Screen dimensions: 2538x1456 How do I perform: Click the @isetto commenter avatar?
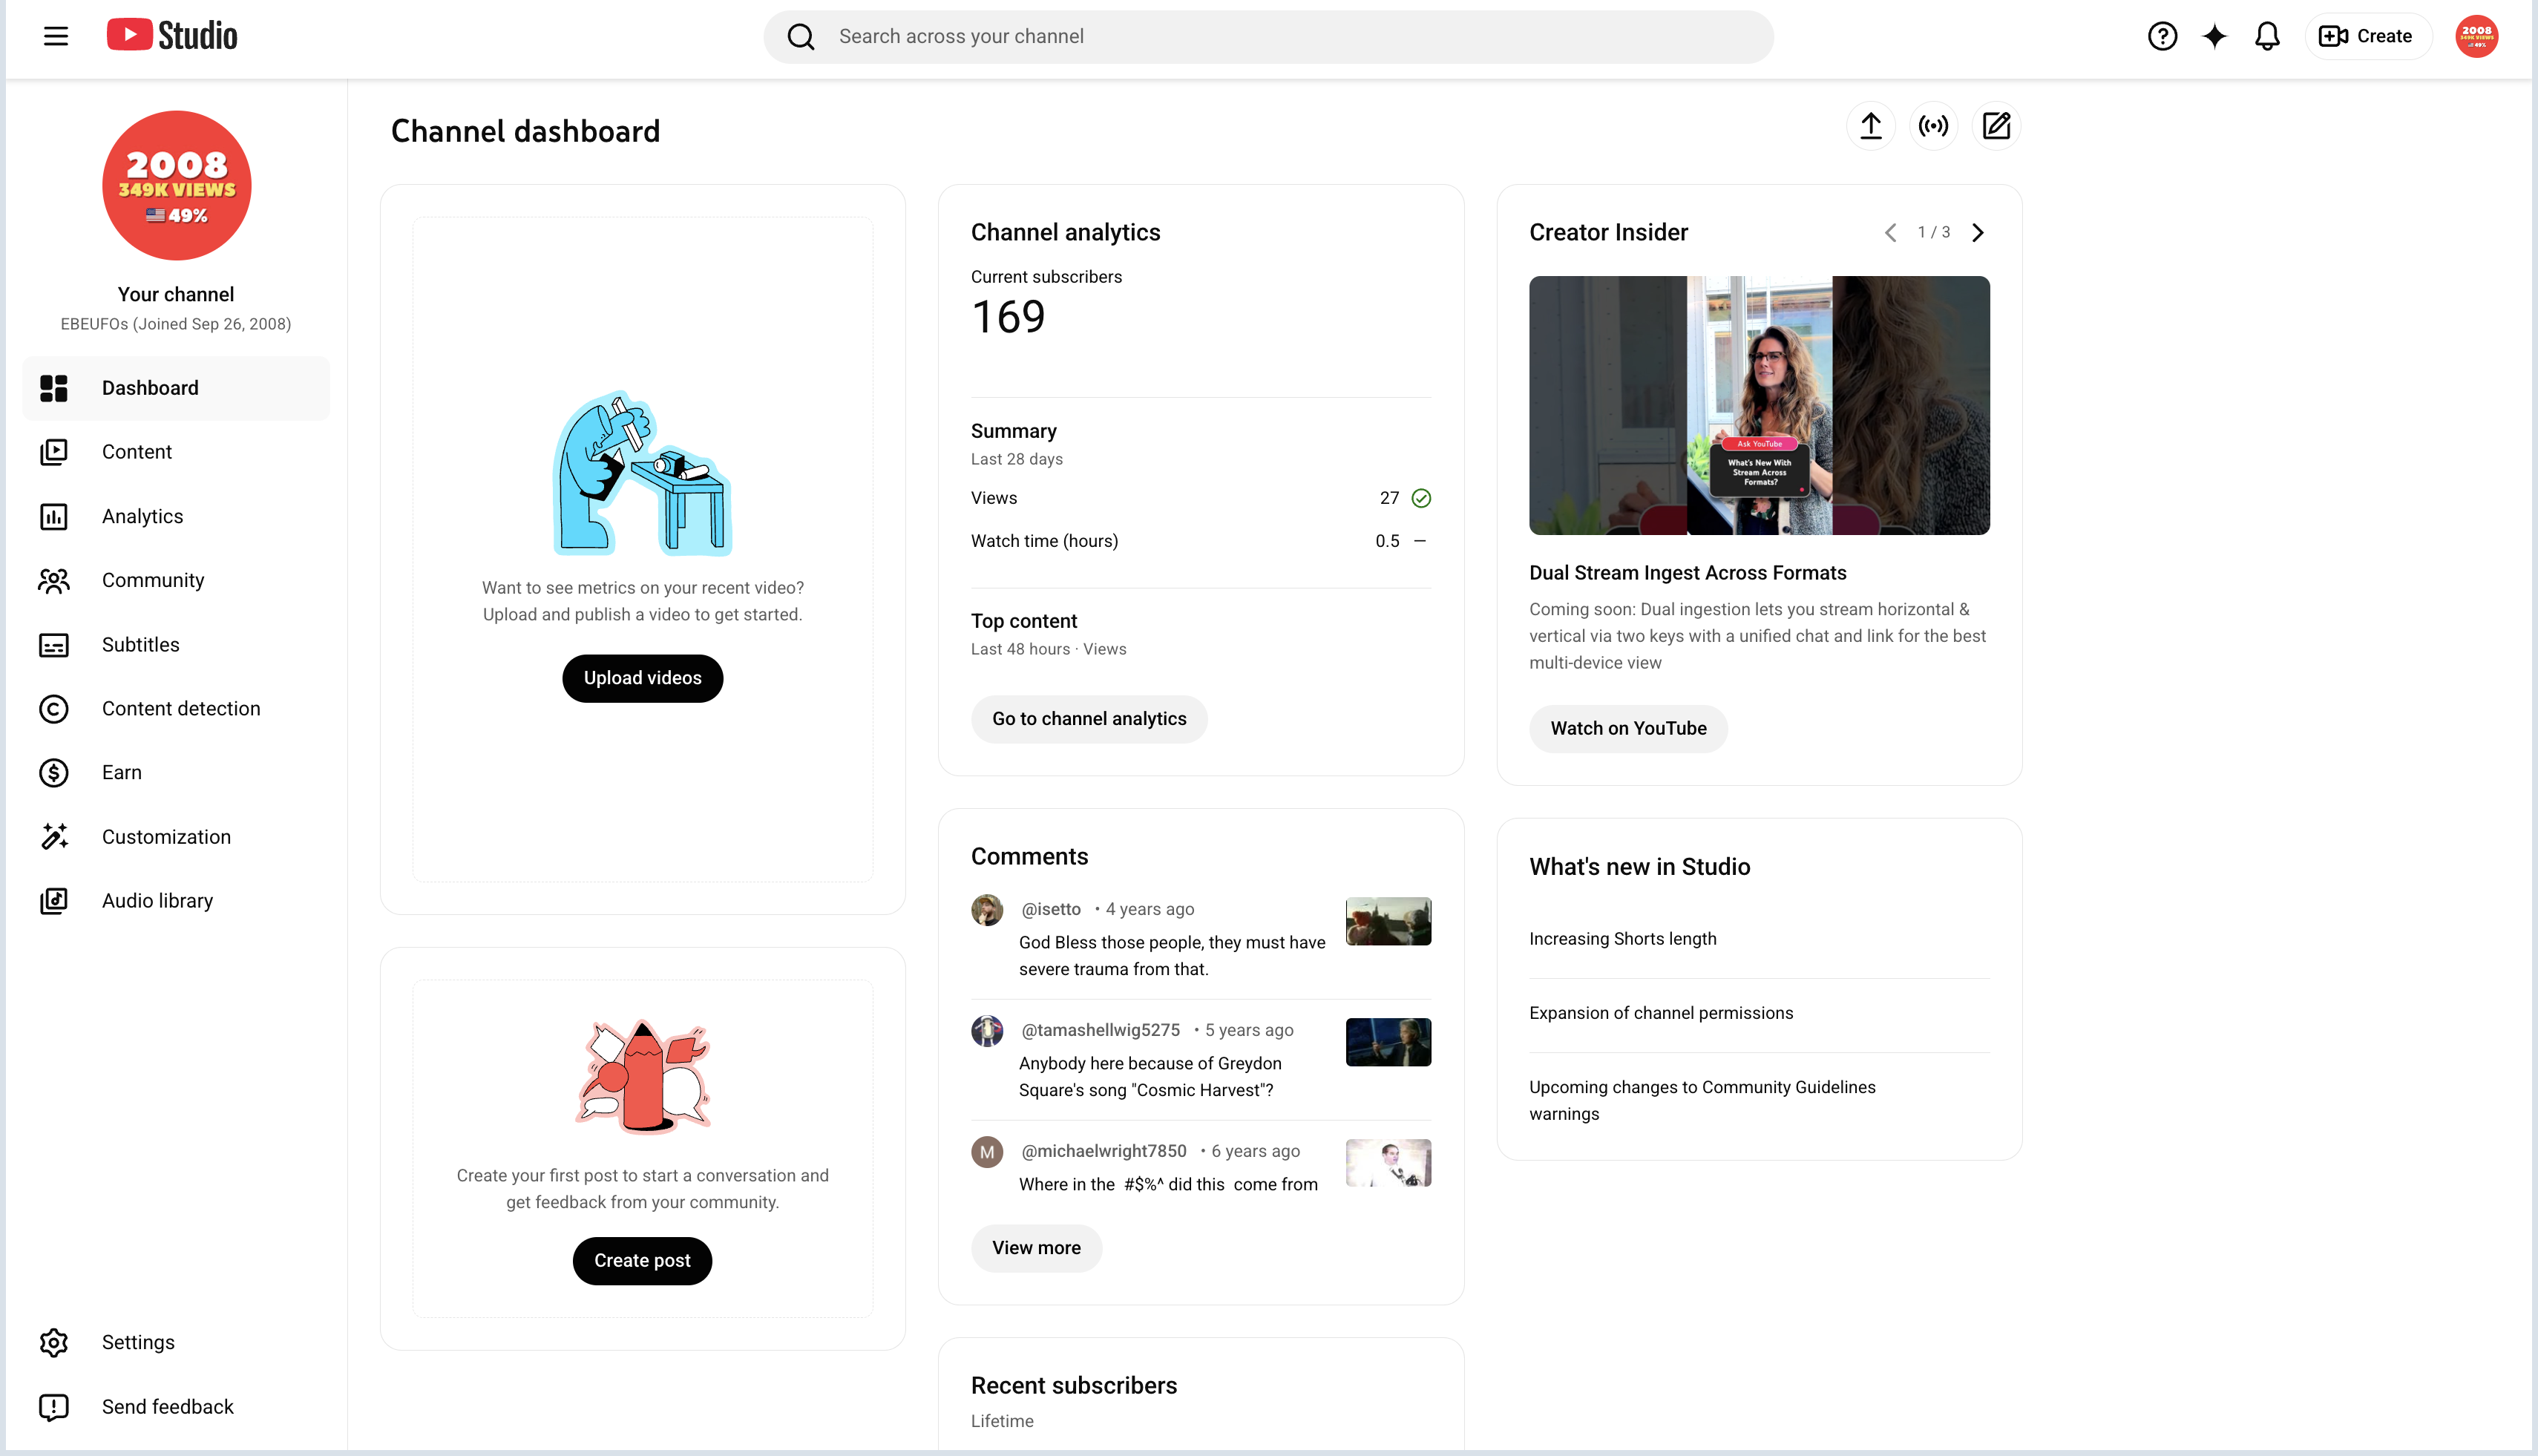point(987,910)
